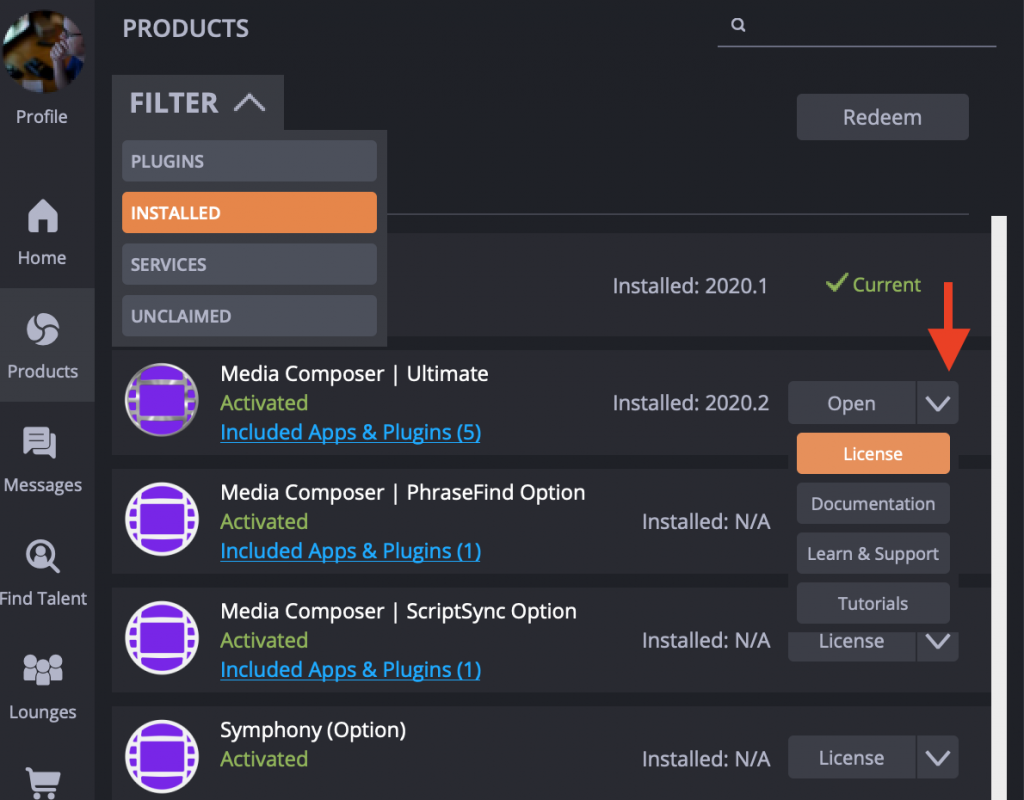Select the Products sidebar icon
The height and width of the screenshot is (800, 1024).
coord(43,329)
